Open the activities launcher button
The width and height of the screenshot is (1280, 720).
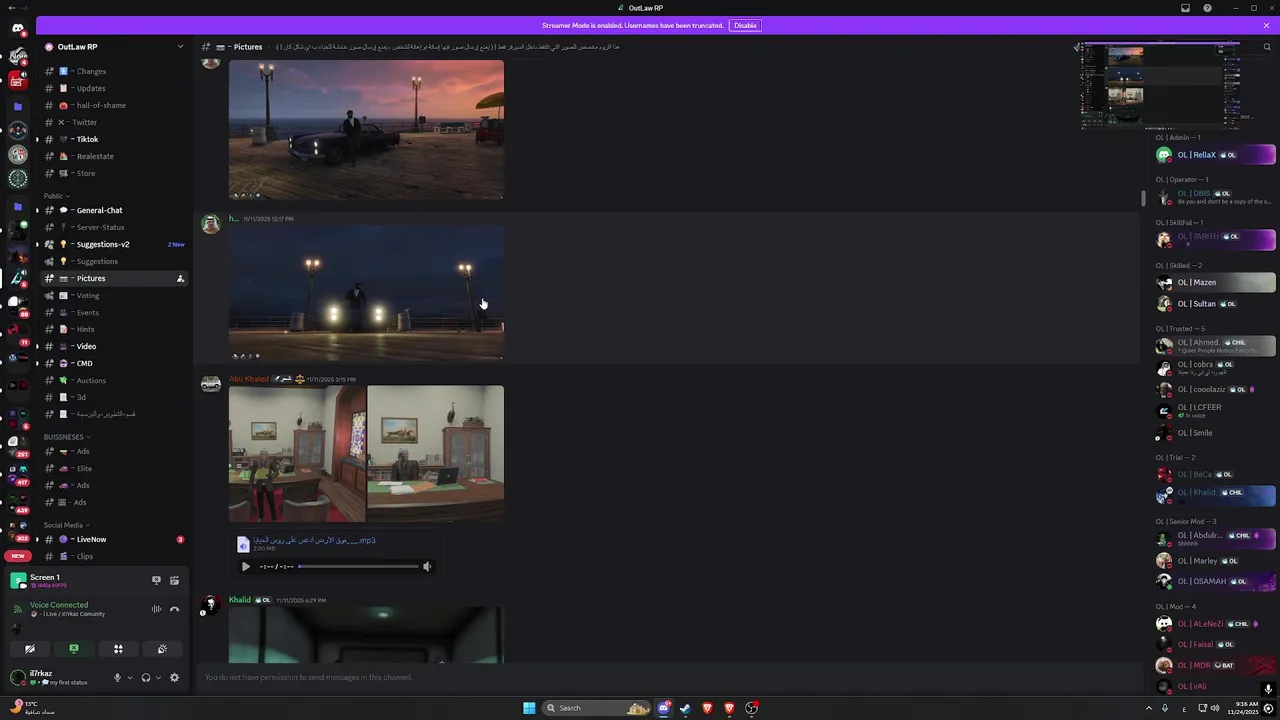(118, 649)
